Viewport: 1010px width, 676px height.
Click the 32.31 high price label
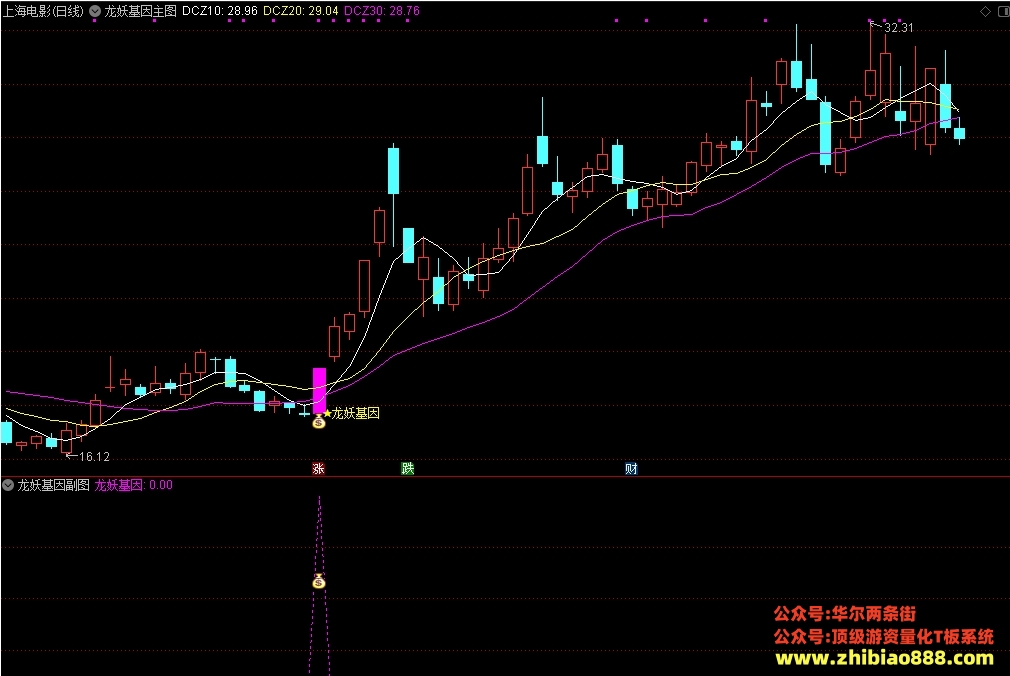899,28
